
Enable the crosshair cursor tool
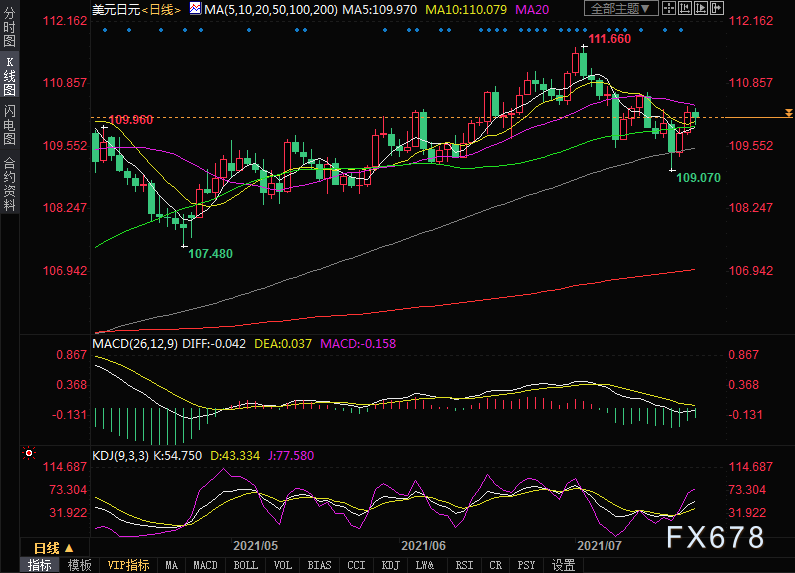click(x=669, y=8)
